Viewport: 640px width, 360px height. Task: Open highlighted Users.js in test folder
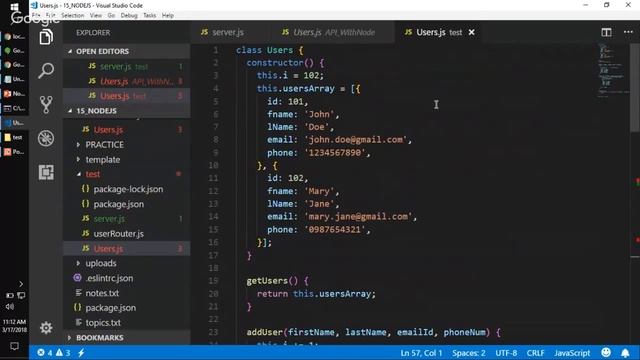point(127,249)
